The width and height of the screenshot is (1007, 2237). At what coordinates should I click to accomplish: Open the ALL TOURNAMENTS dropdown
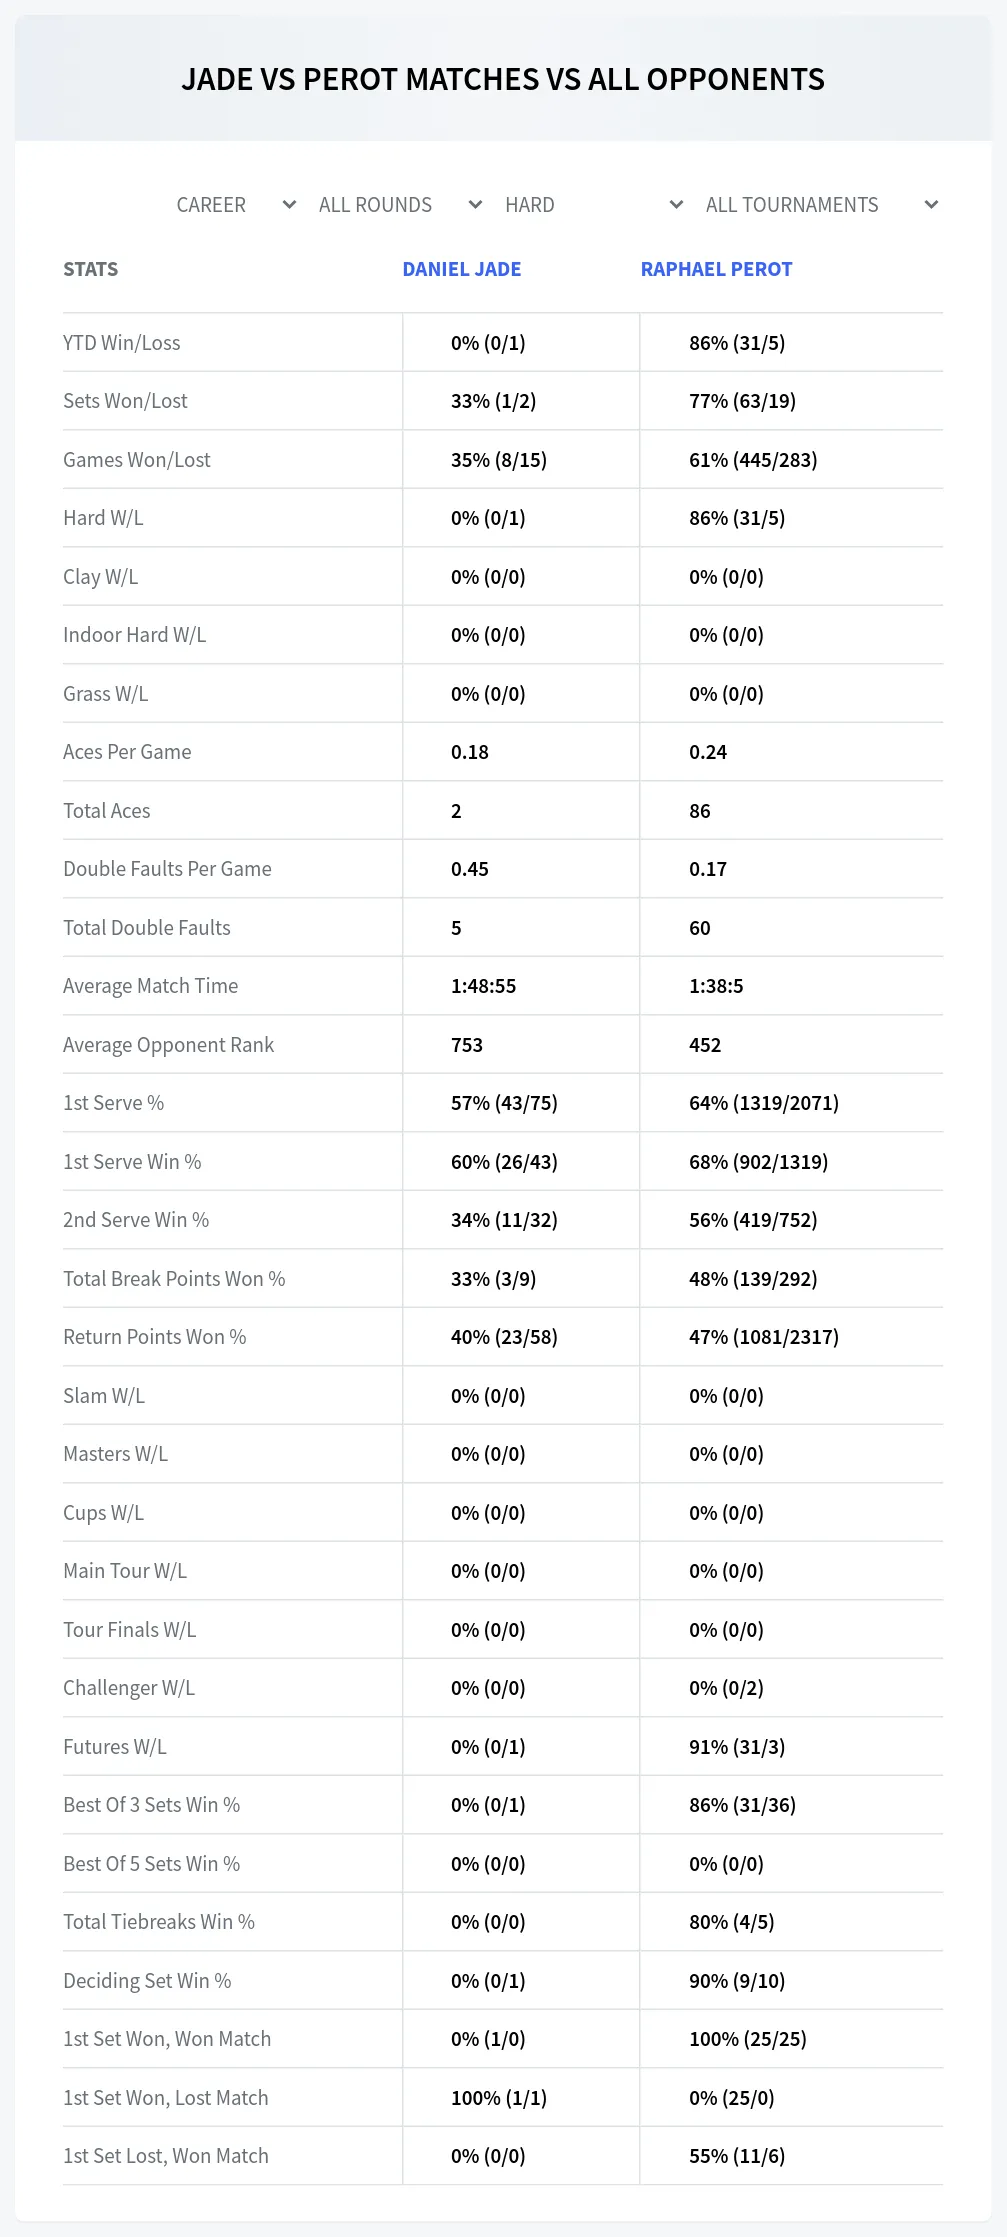point(821,205)
